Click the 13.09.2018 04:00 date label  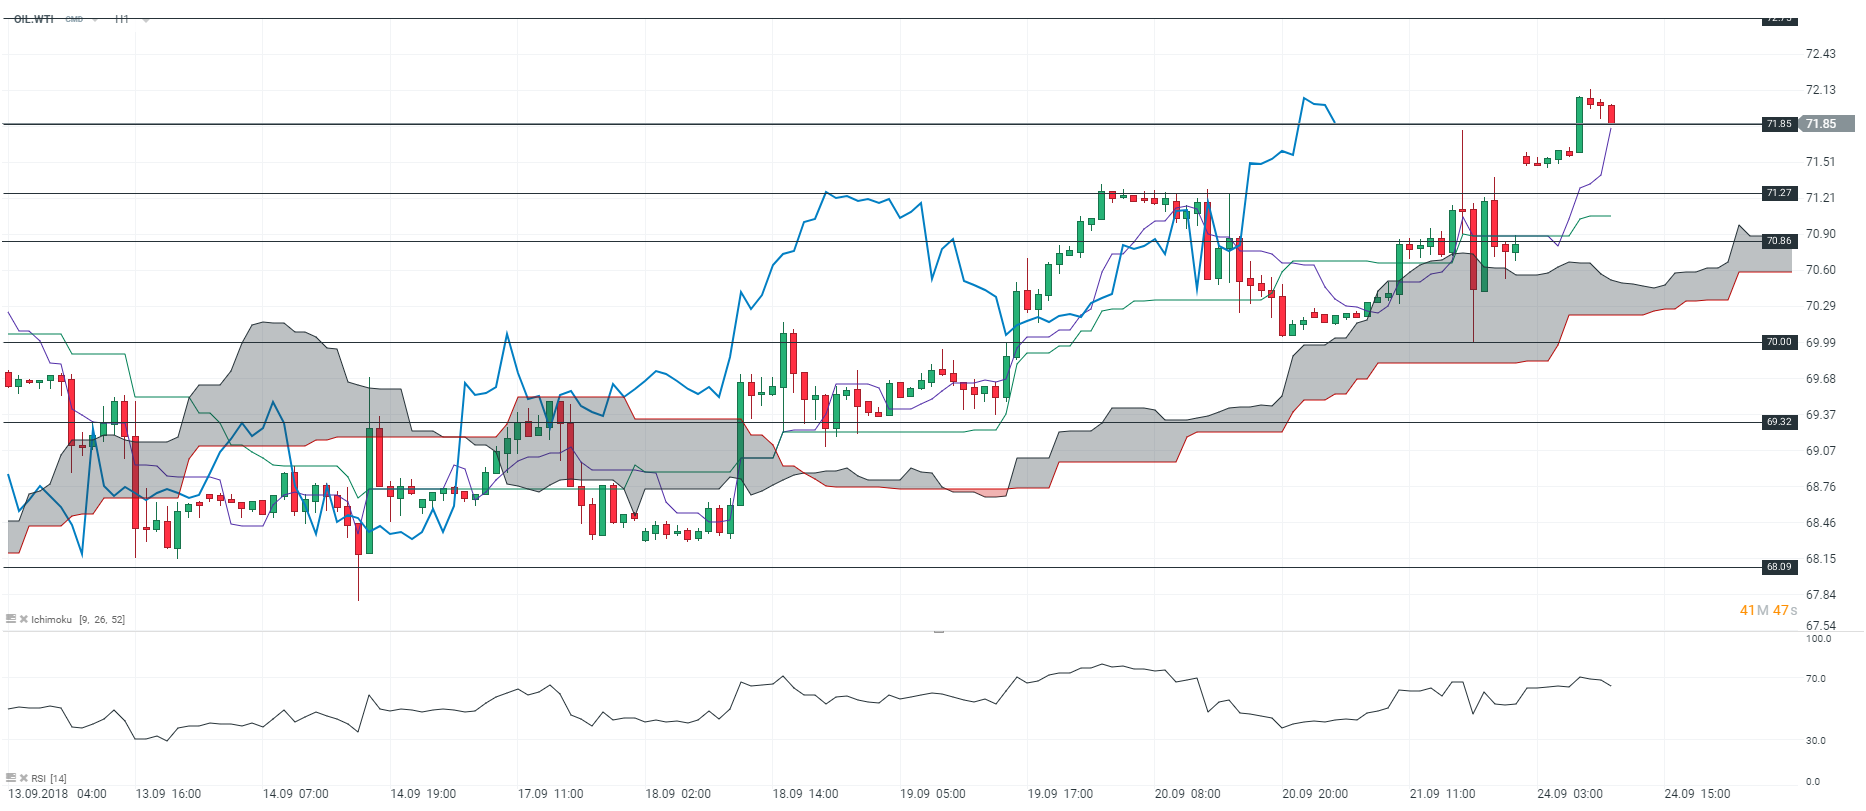coord(57,794)
